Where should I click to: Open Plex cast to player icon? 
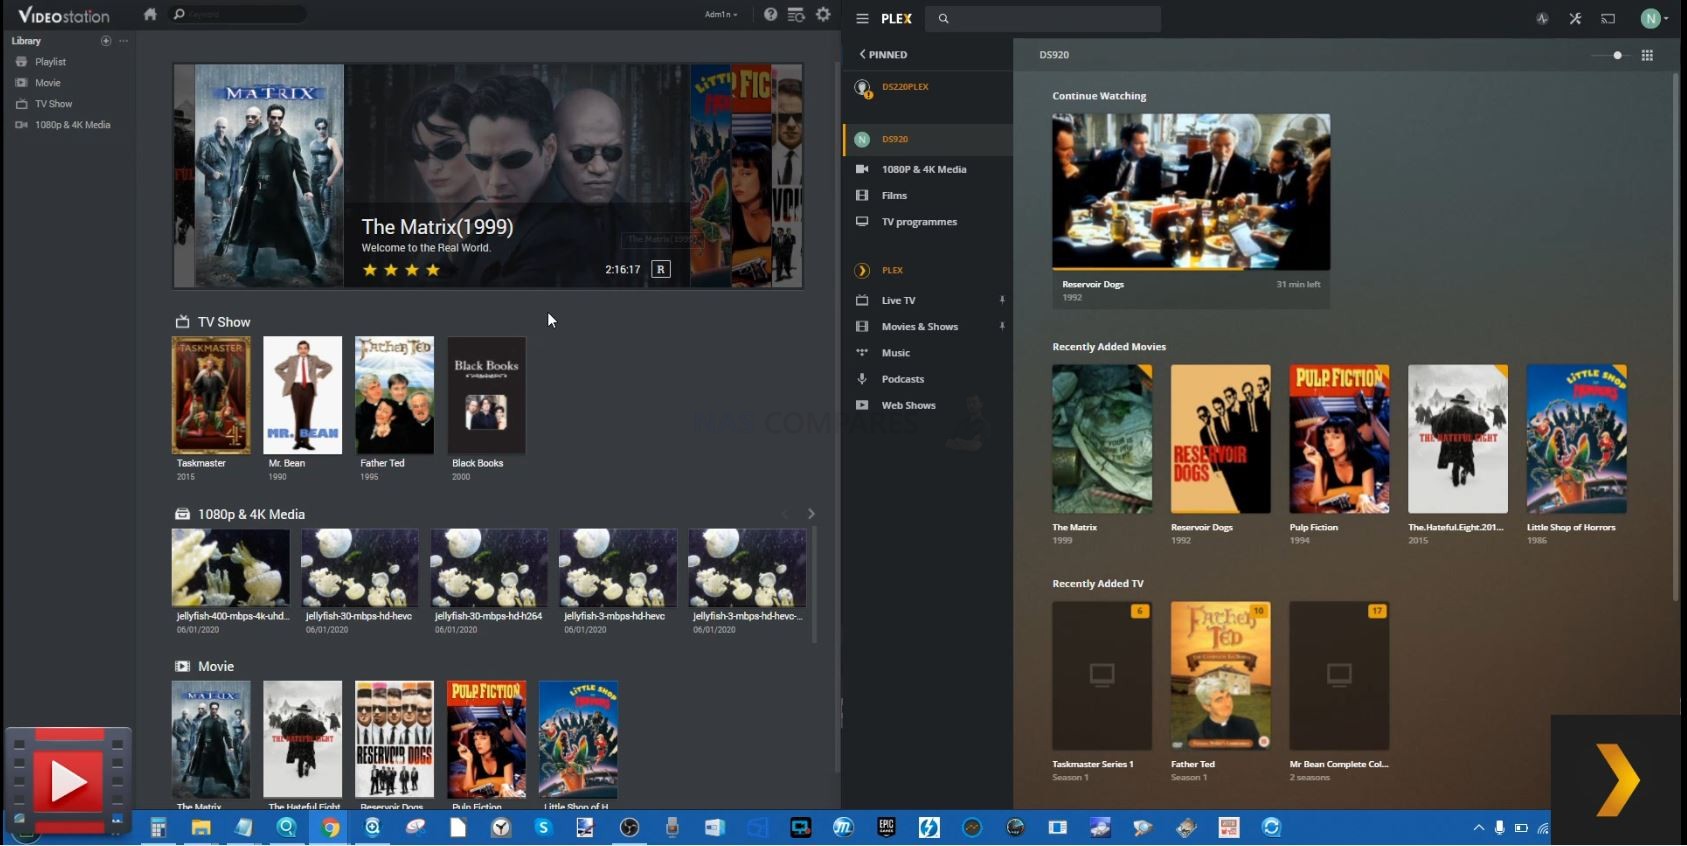[1608, 18]
